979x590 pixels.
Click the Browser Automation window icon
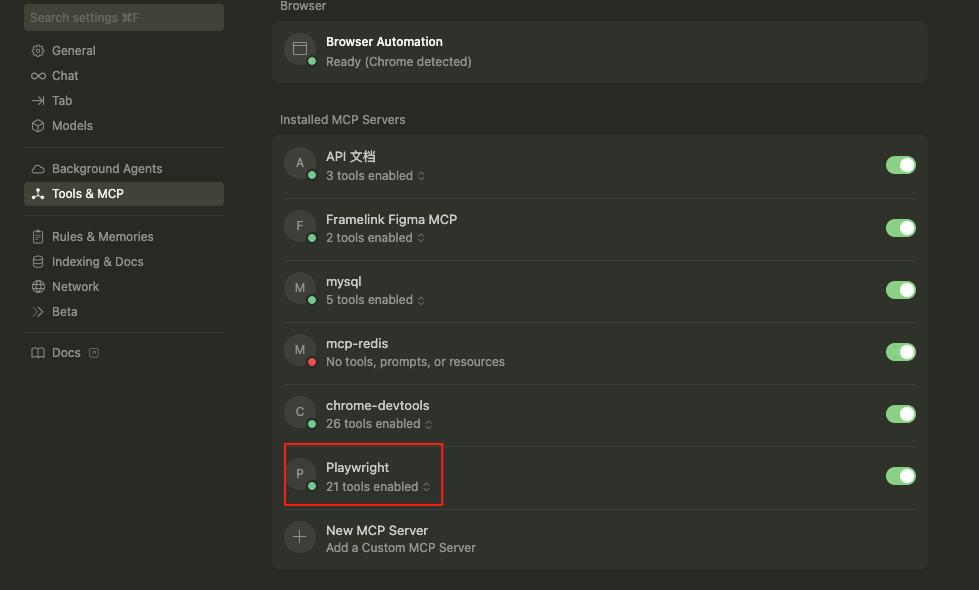click(299, 49)
